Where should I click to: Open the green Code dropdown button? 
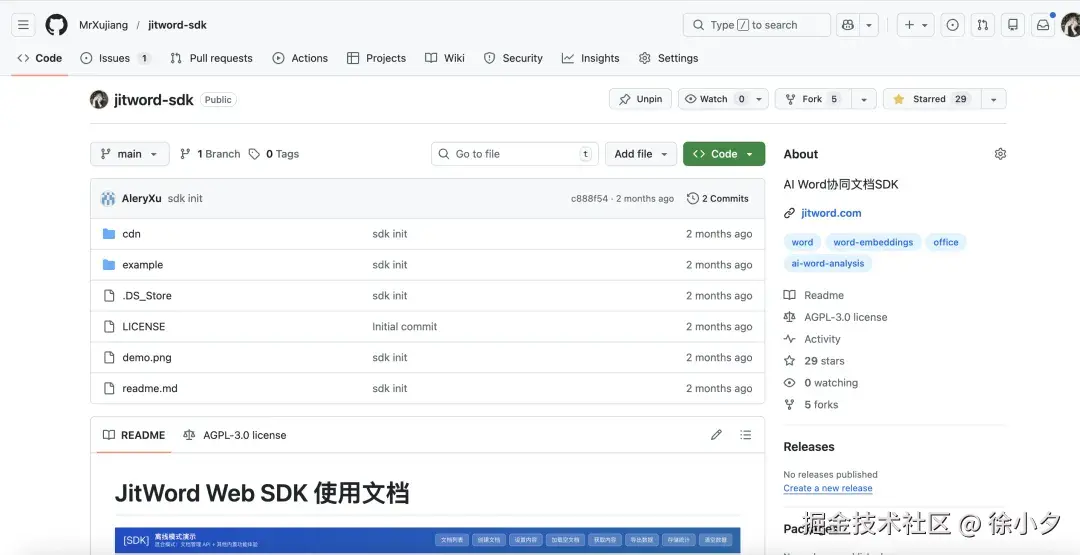pos(724,154)
